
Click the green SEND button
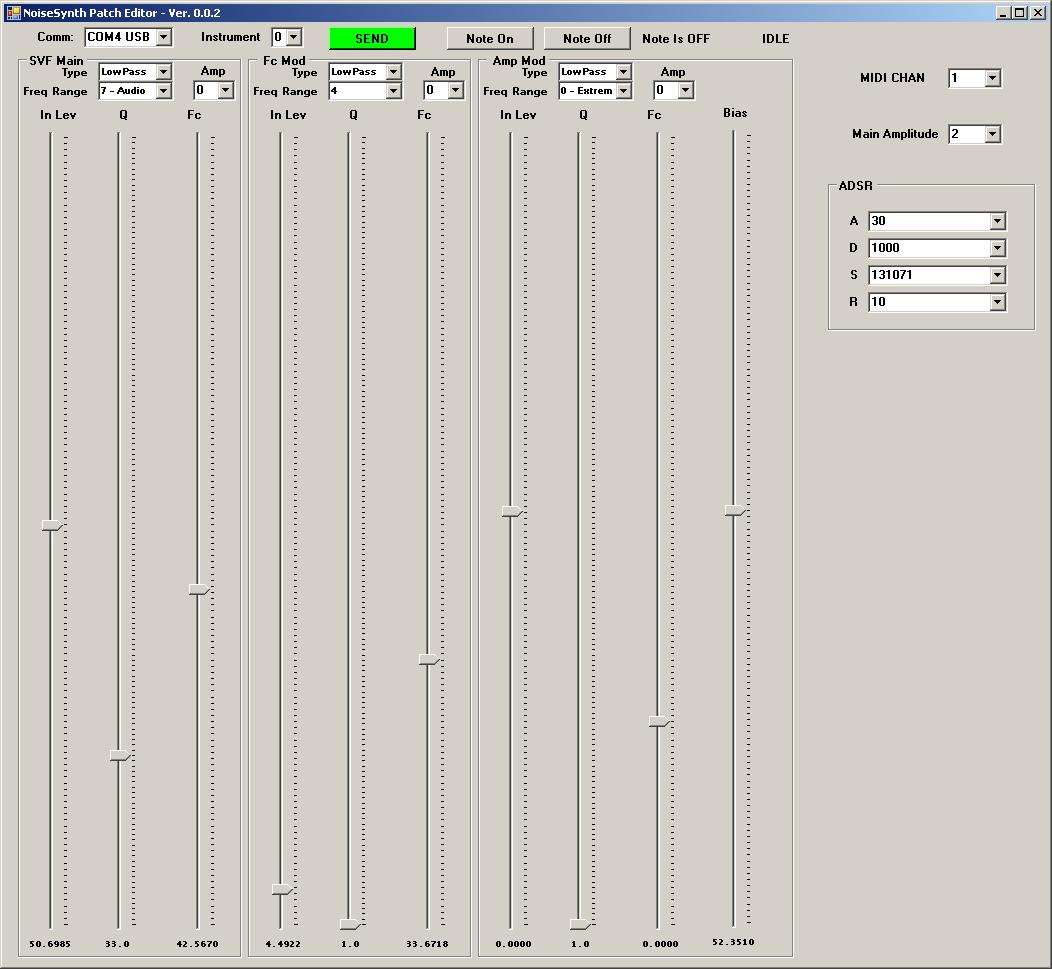372,38
